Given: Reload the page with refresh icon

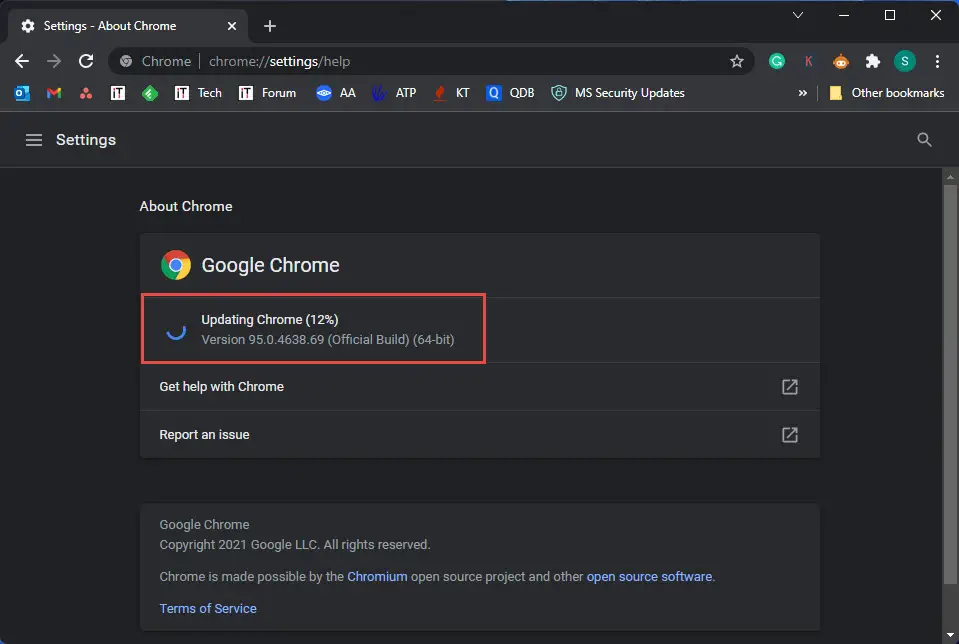Looking at the screenshot, I should 86,61.
